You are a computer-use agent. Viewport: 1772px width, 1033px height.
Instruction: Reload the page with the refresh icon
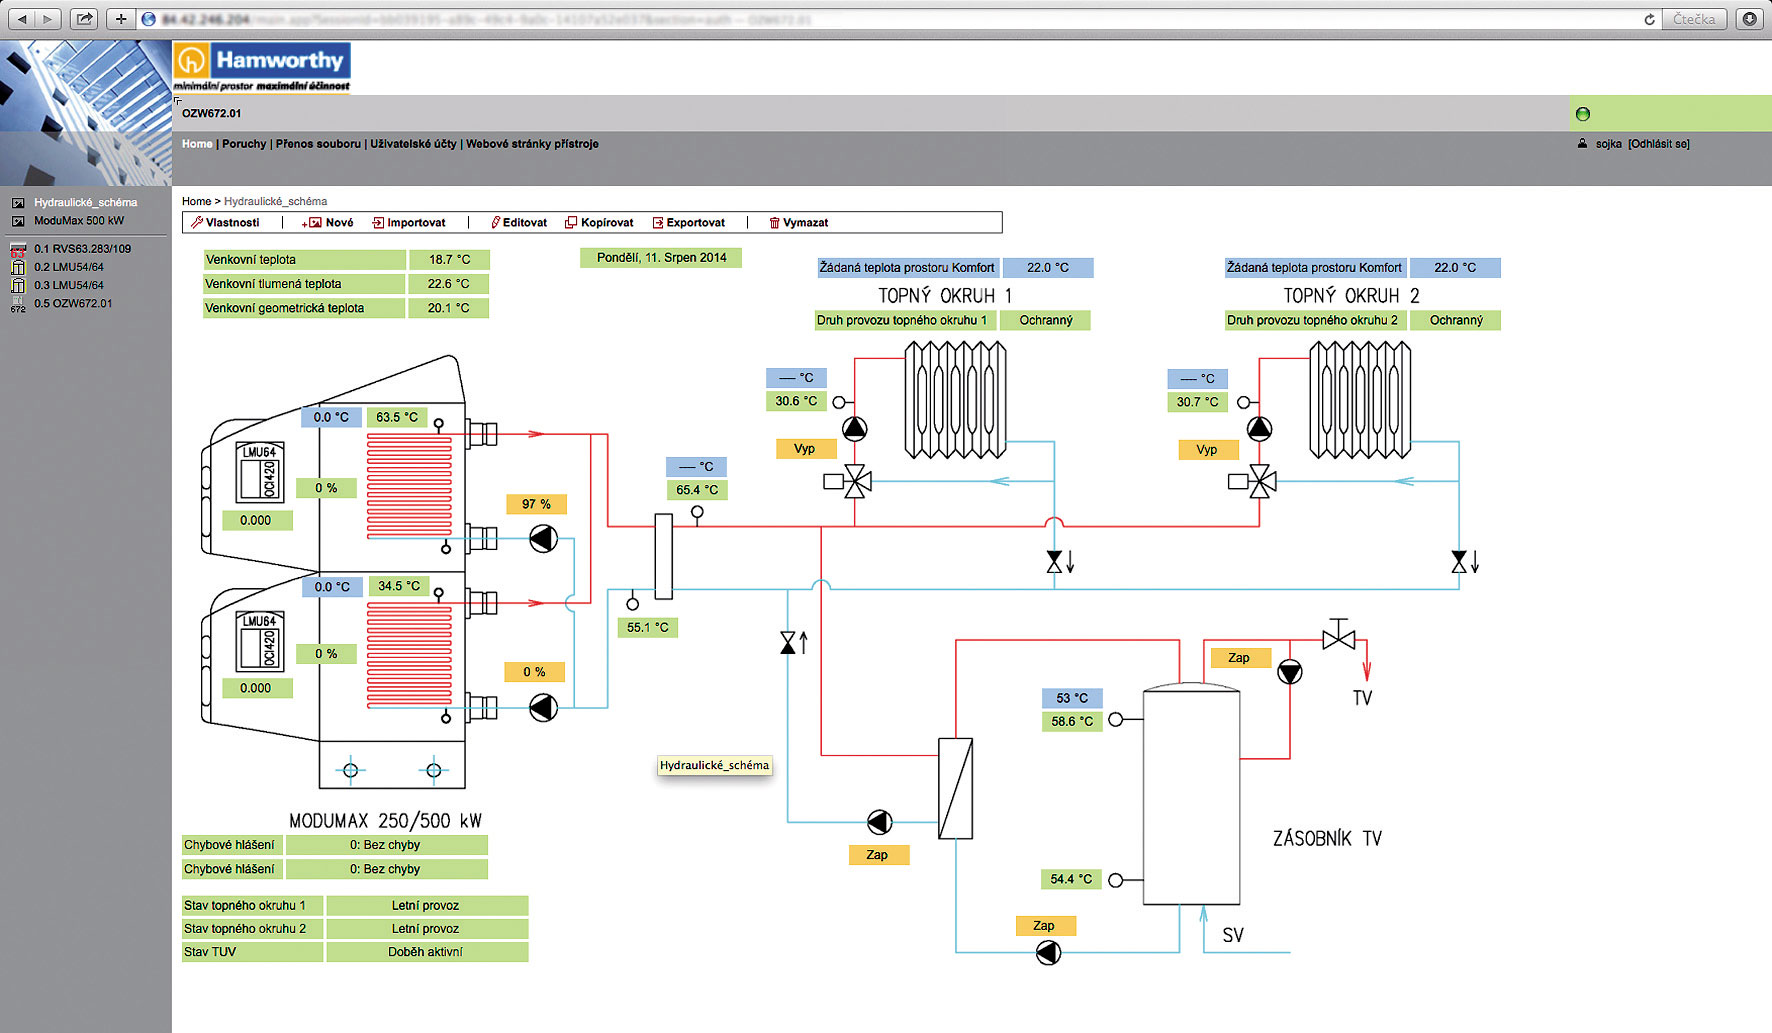pyautogui.click(x=1649, y=19)
